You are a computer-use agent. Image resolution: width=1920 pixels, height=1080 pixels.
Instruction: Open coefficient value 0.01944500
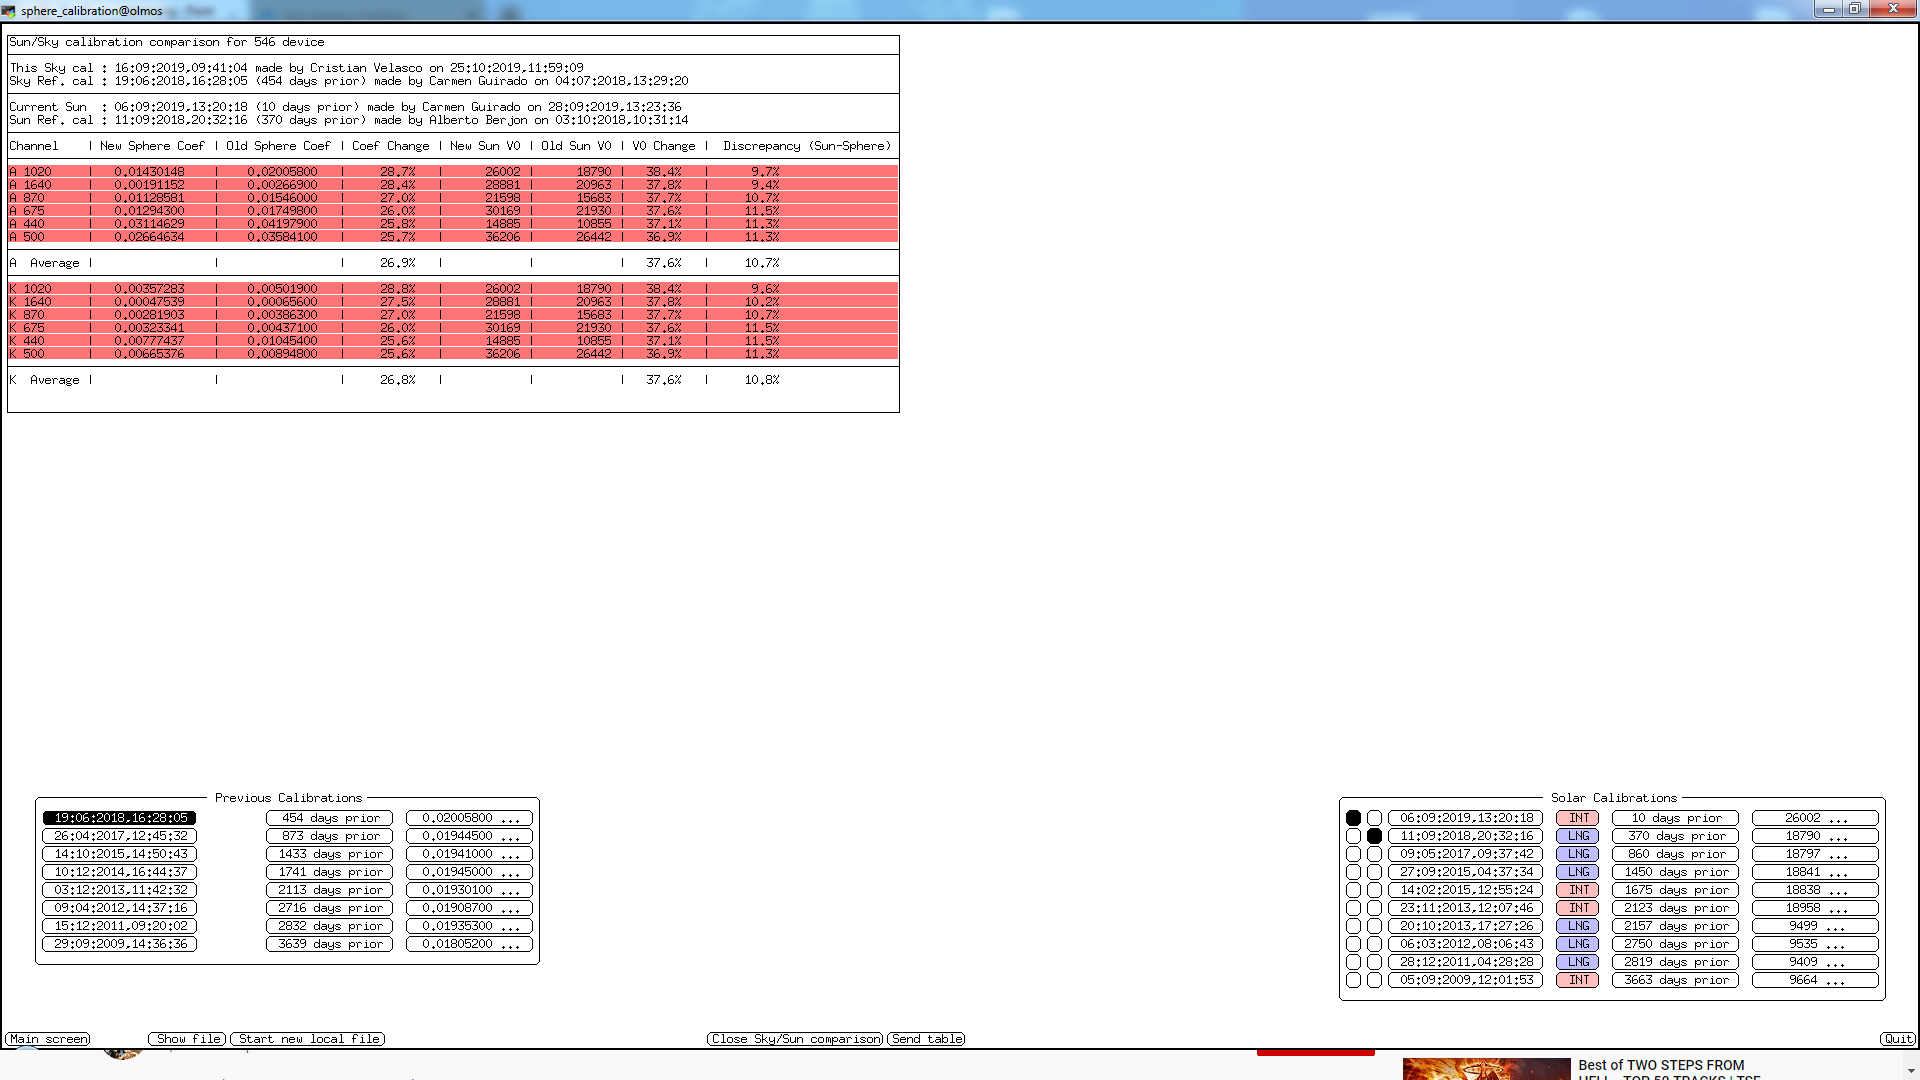[x=469, y=836]
